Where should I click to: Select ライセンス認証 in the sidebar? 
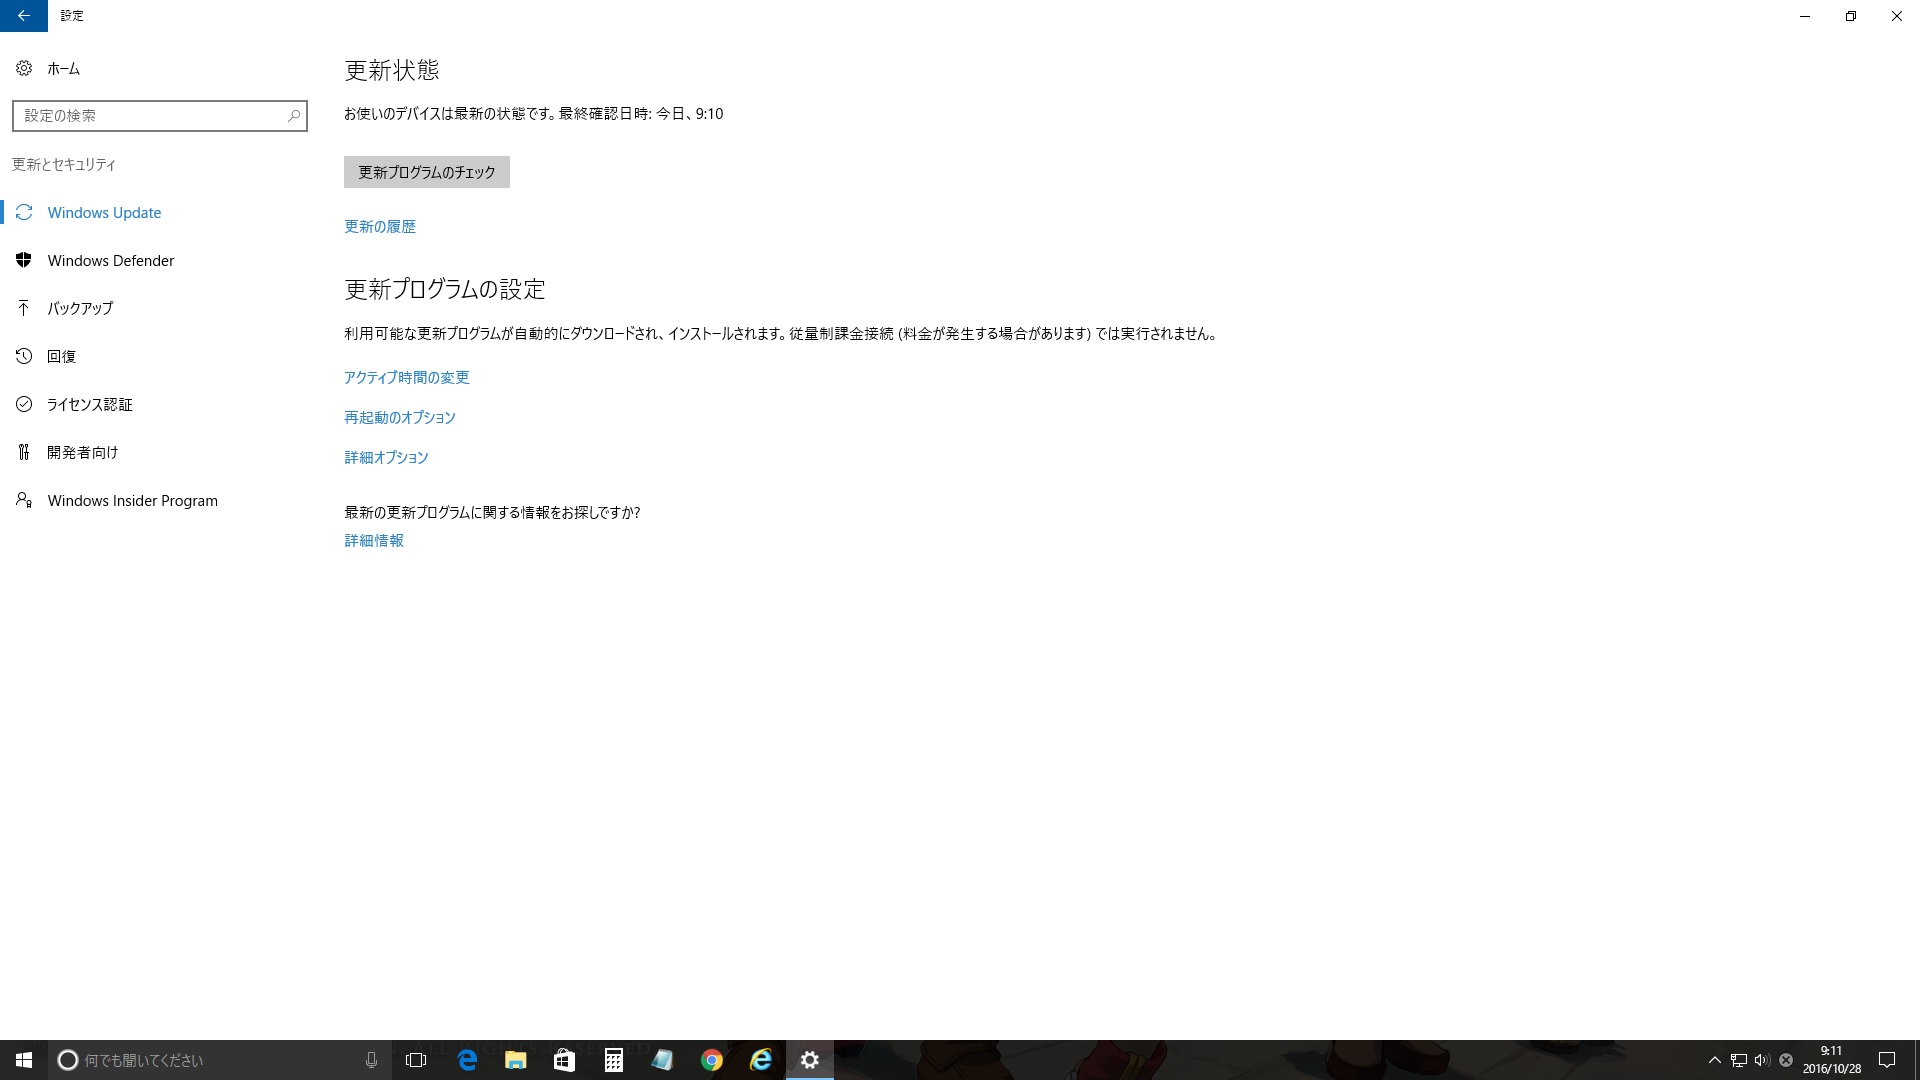click(160, 404)
